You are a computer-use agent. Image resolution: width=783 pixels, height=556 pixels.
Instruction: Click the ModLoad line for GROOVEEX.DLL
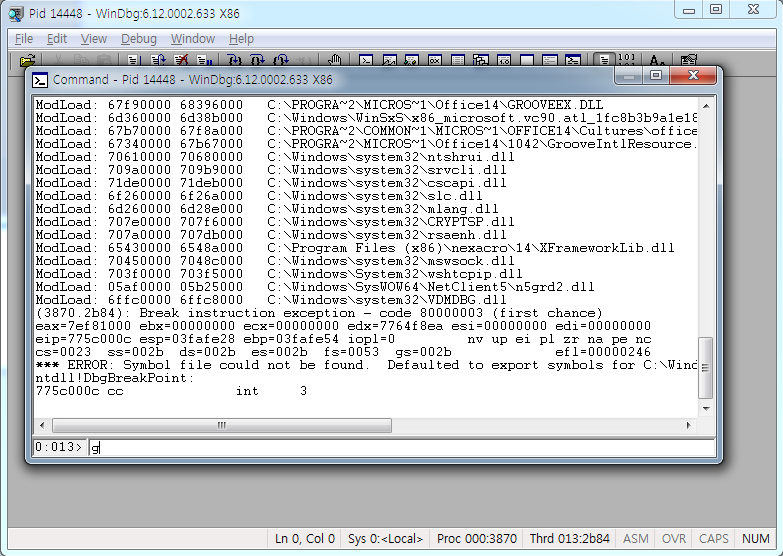click(320, 105)
